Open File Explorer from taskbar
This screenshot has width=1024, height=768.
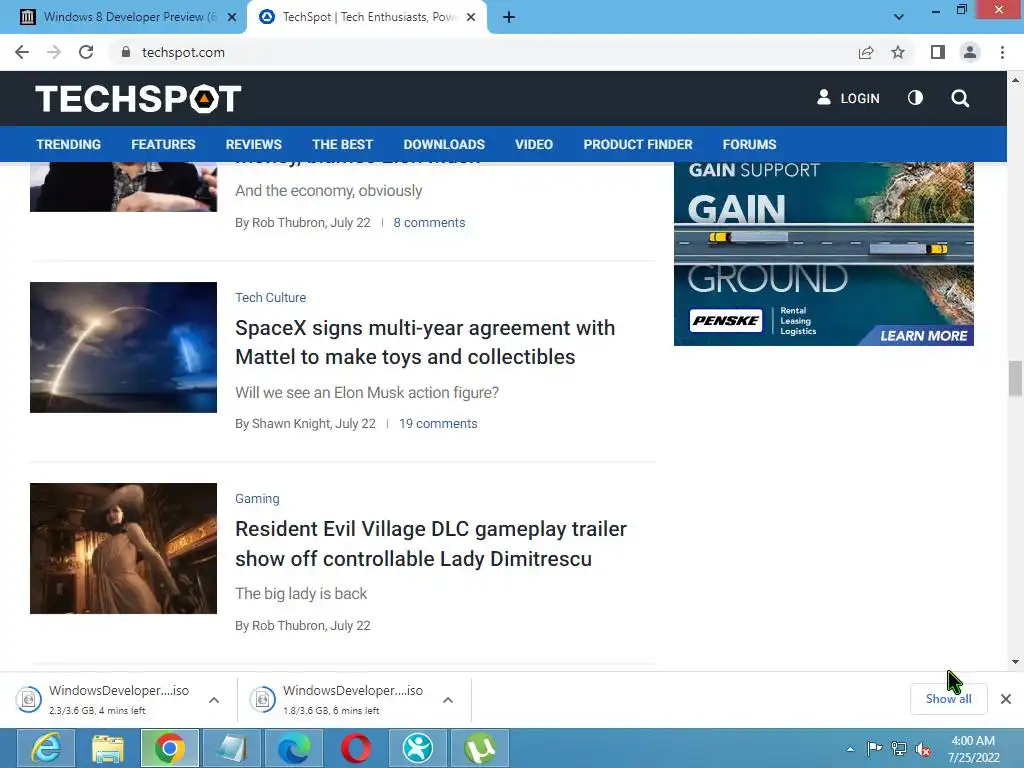(x=108, y=748)
